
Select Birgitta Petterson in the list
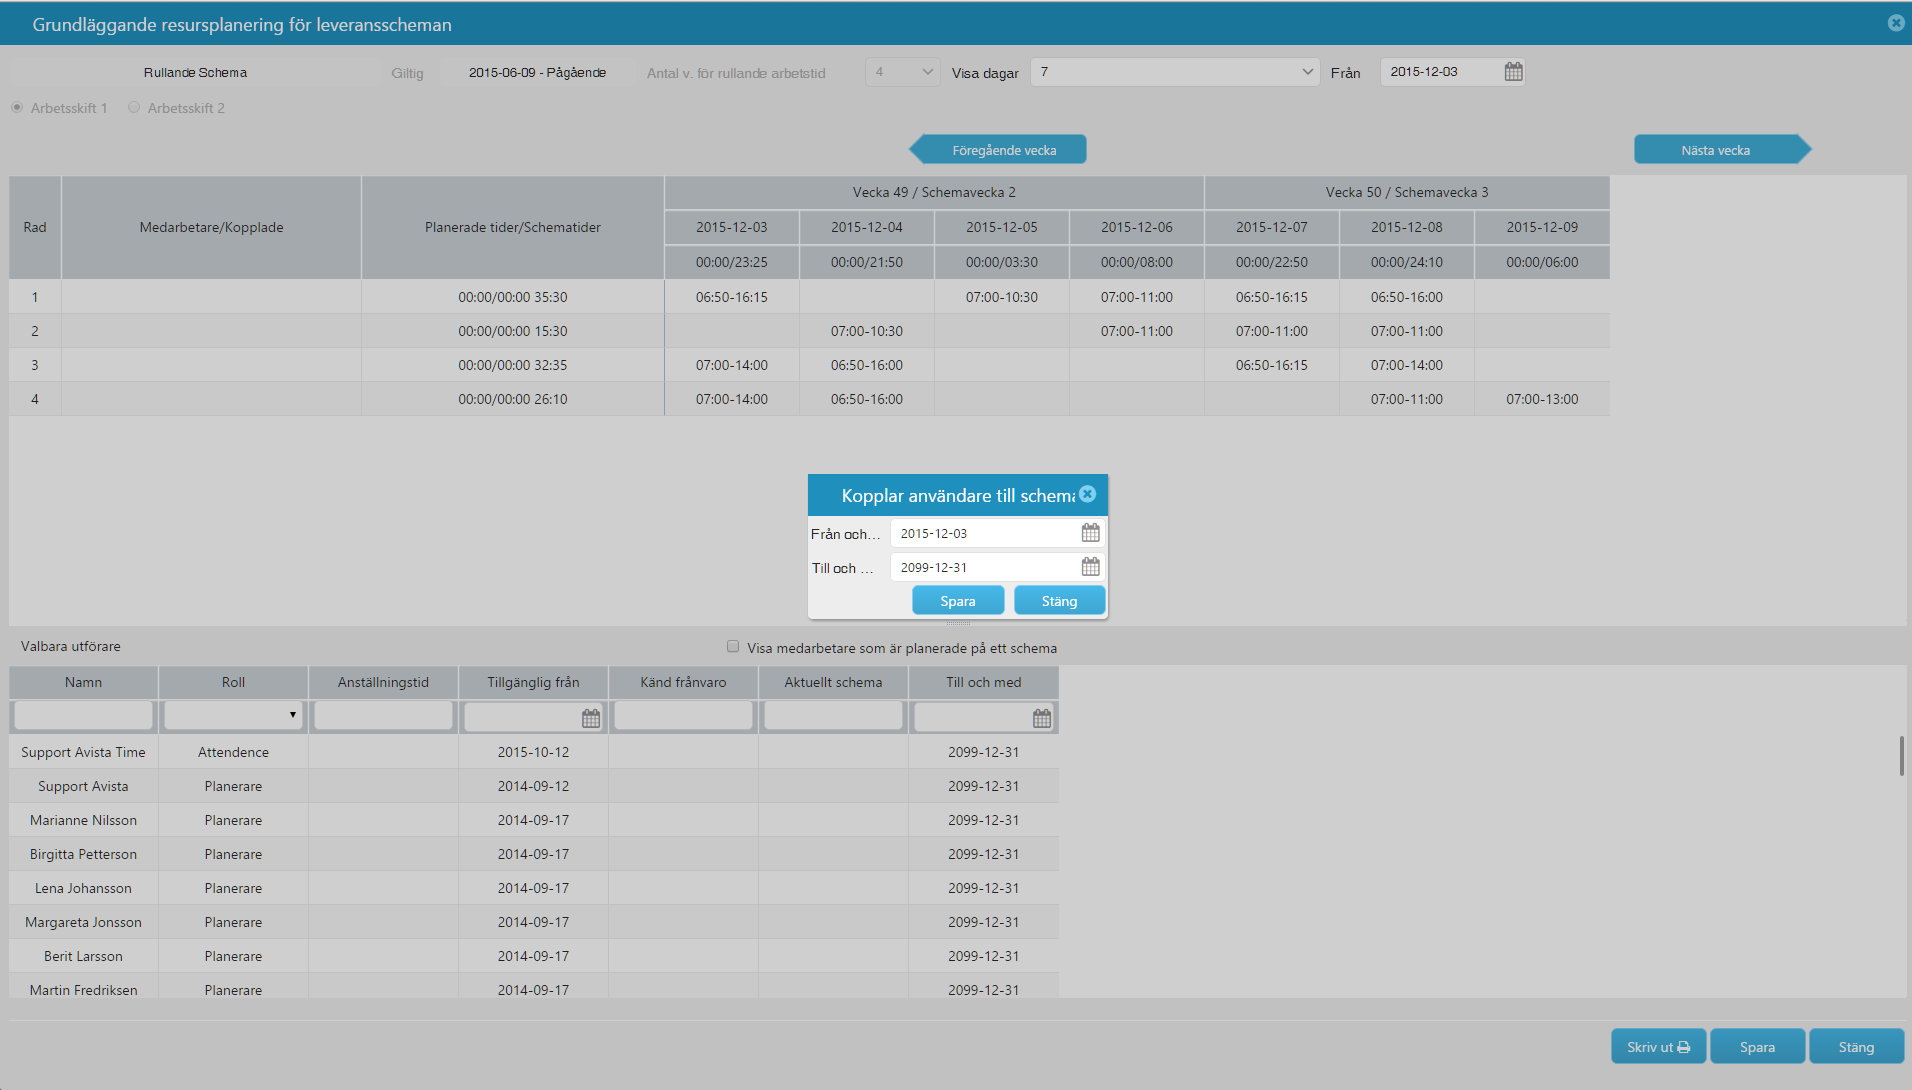click(x=83, y=854)
